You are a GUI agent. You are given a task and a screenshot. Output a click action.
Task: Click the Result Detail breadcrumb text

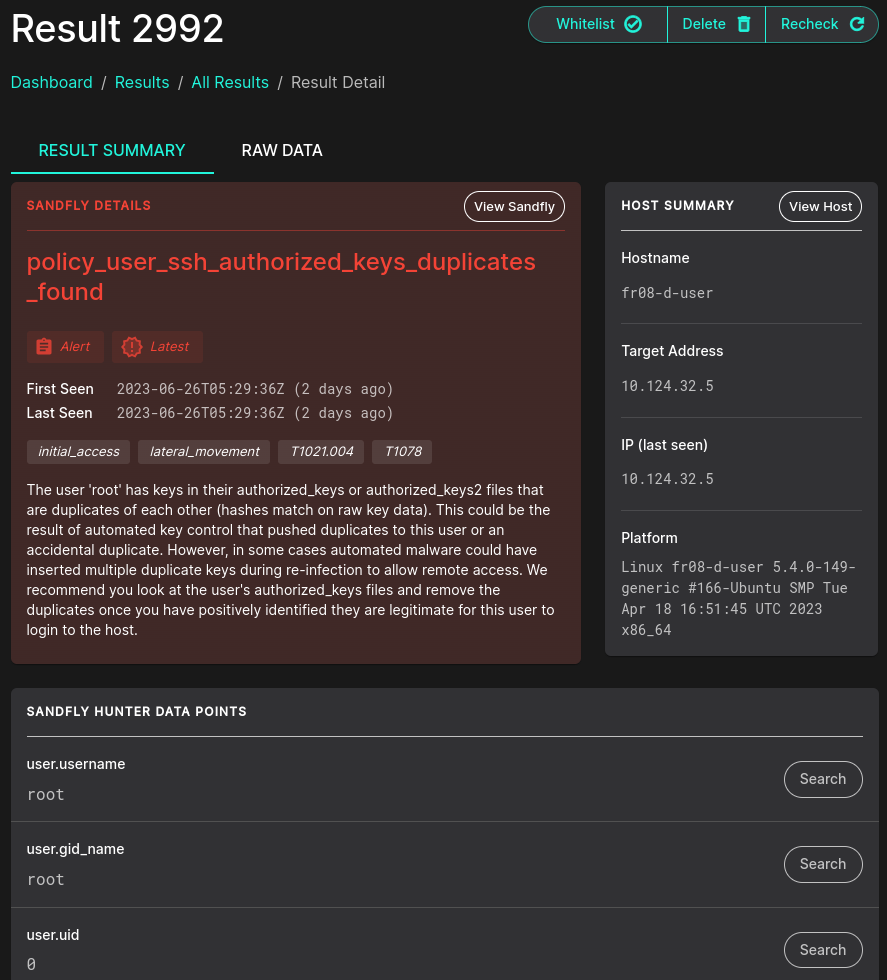(x=338, y=82)
